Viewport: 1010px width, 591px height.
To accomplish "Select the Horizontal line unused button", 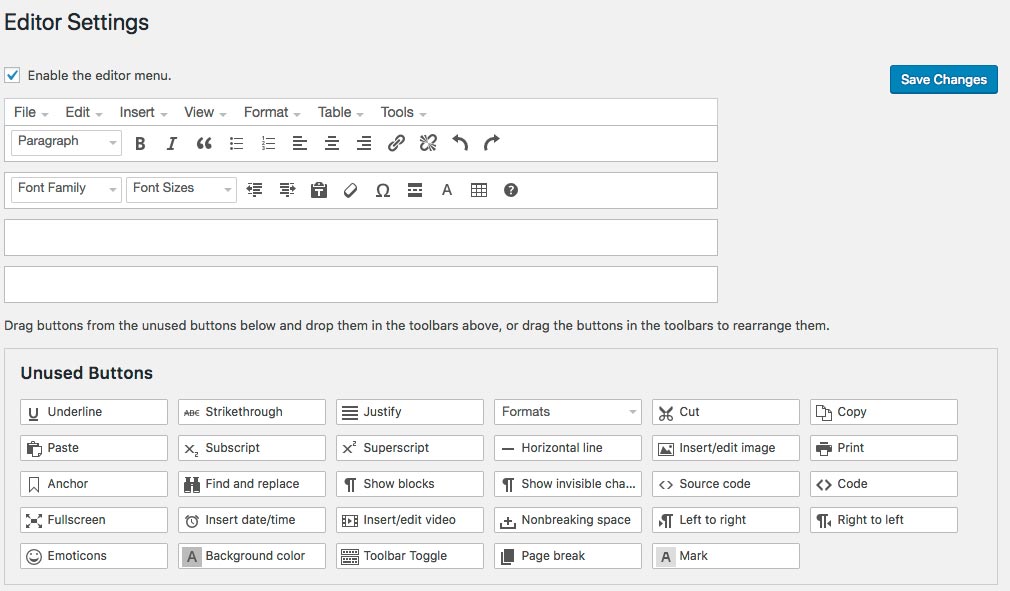I will coord(567,448).
